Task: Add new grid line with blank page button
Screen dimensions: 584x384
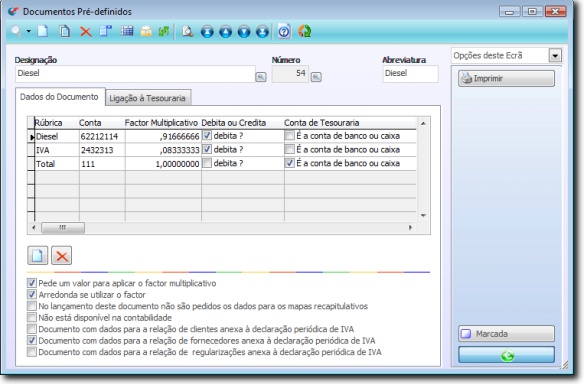Action: [x=38, y=256]
